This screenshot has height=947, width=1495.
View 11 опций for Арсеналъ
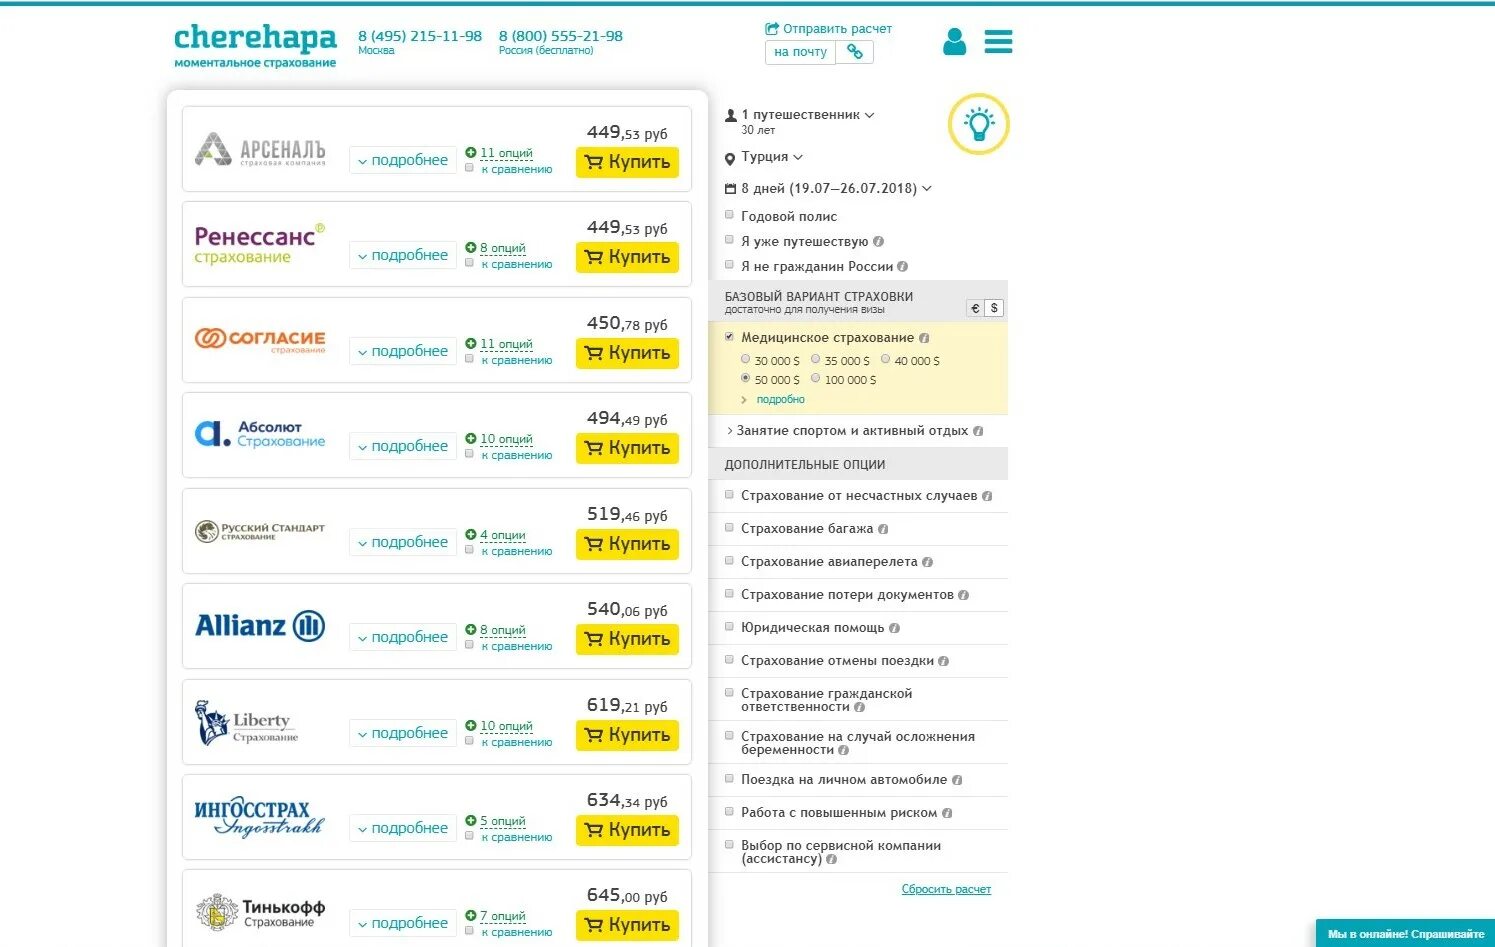(x=506, y=153)
